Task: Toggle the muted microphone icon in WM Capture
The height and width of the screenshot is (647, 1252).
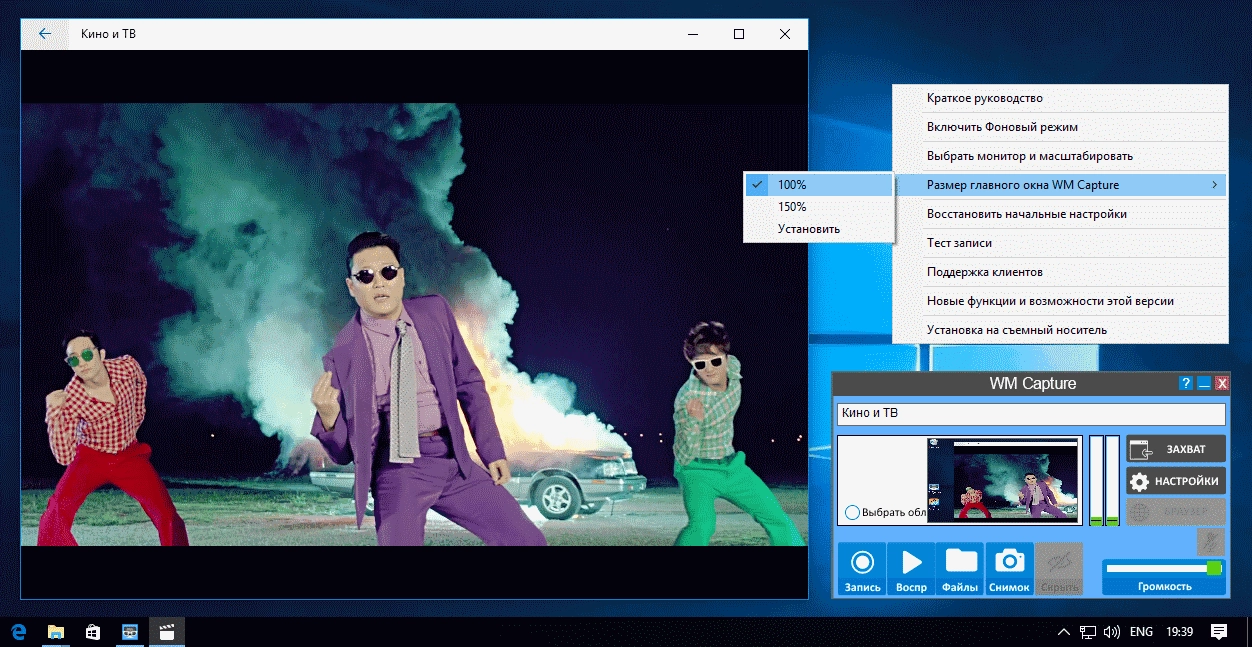Action: coord(1211,541)
